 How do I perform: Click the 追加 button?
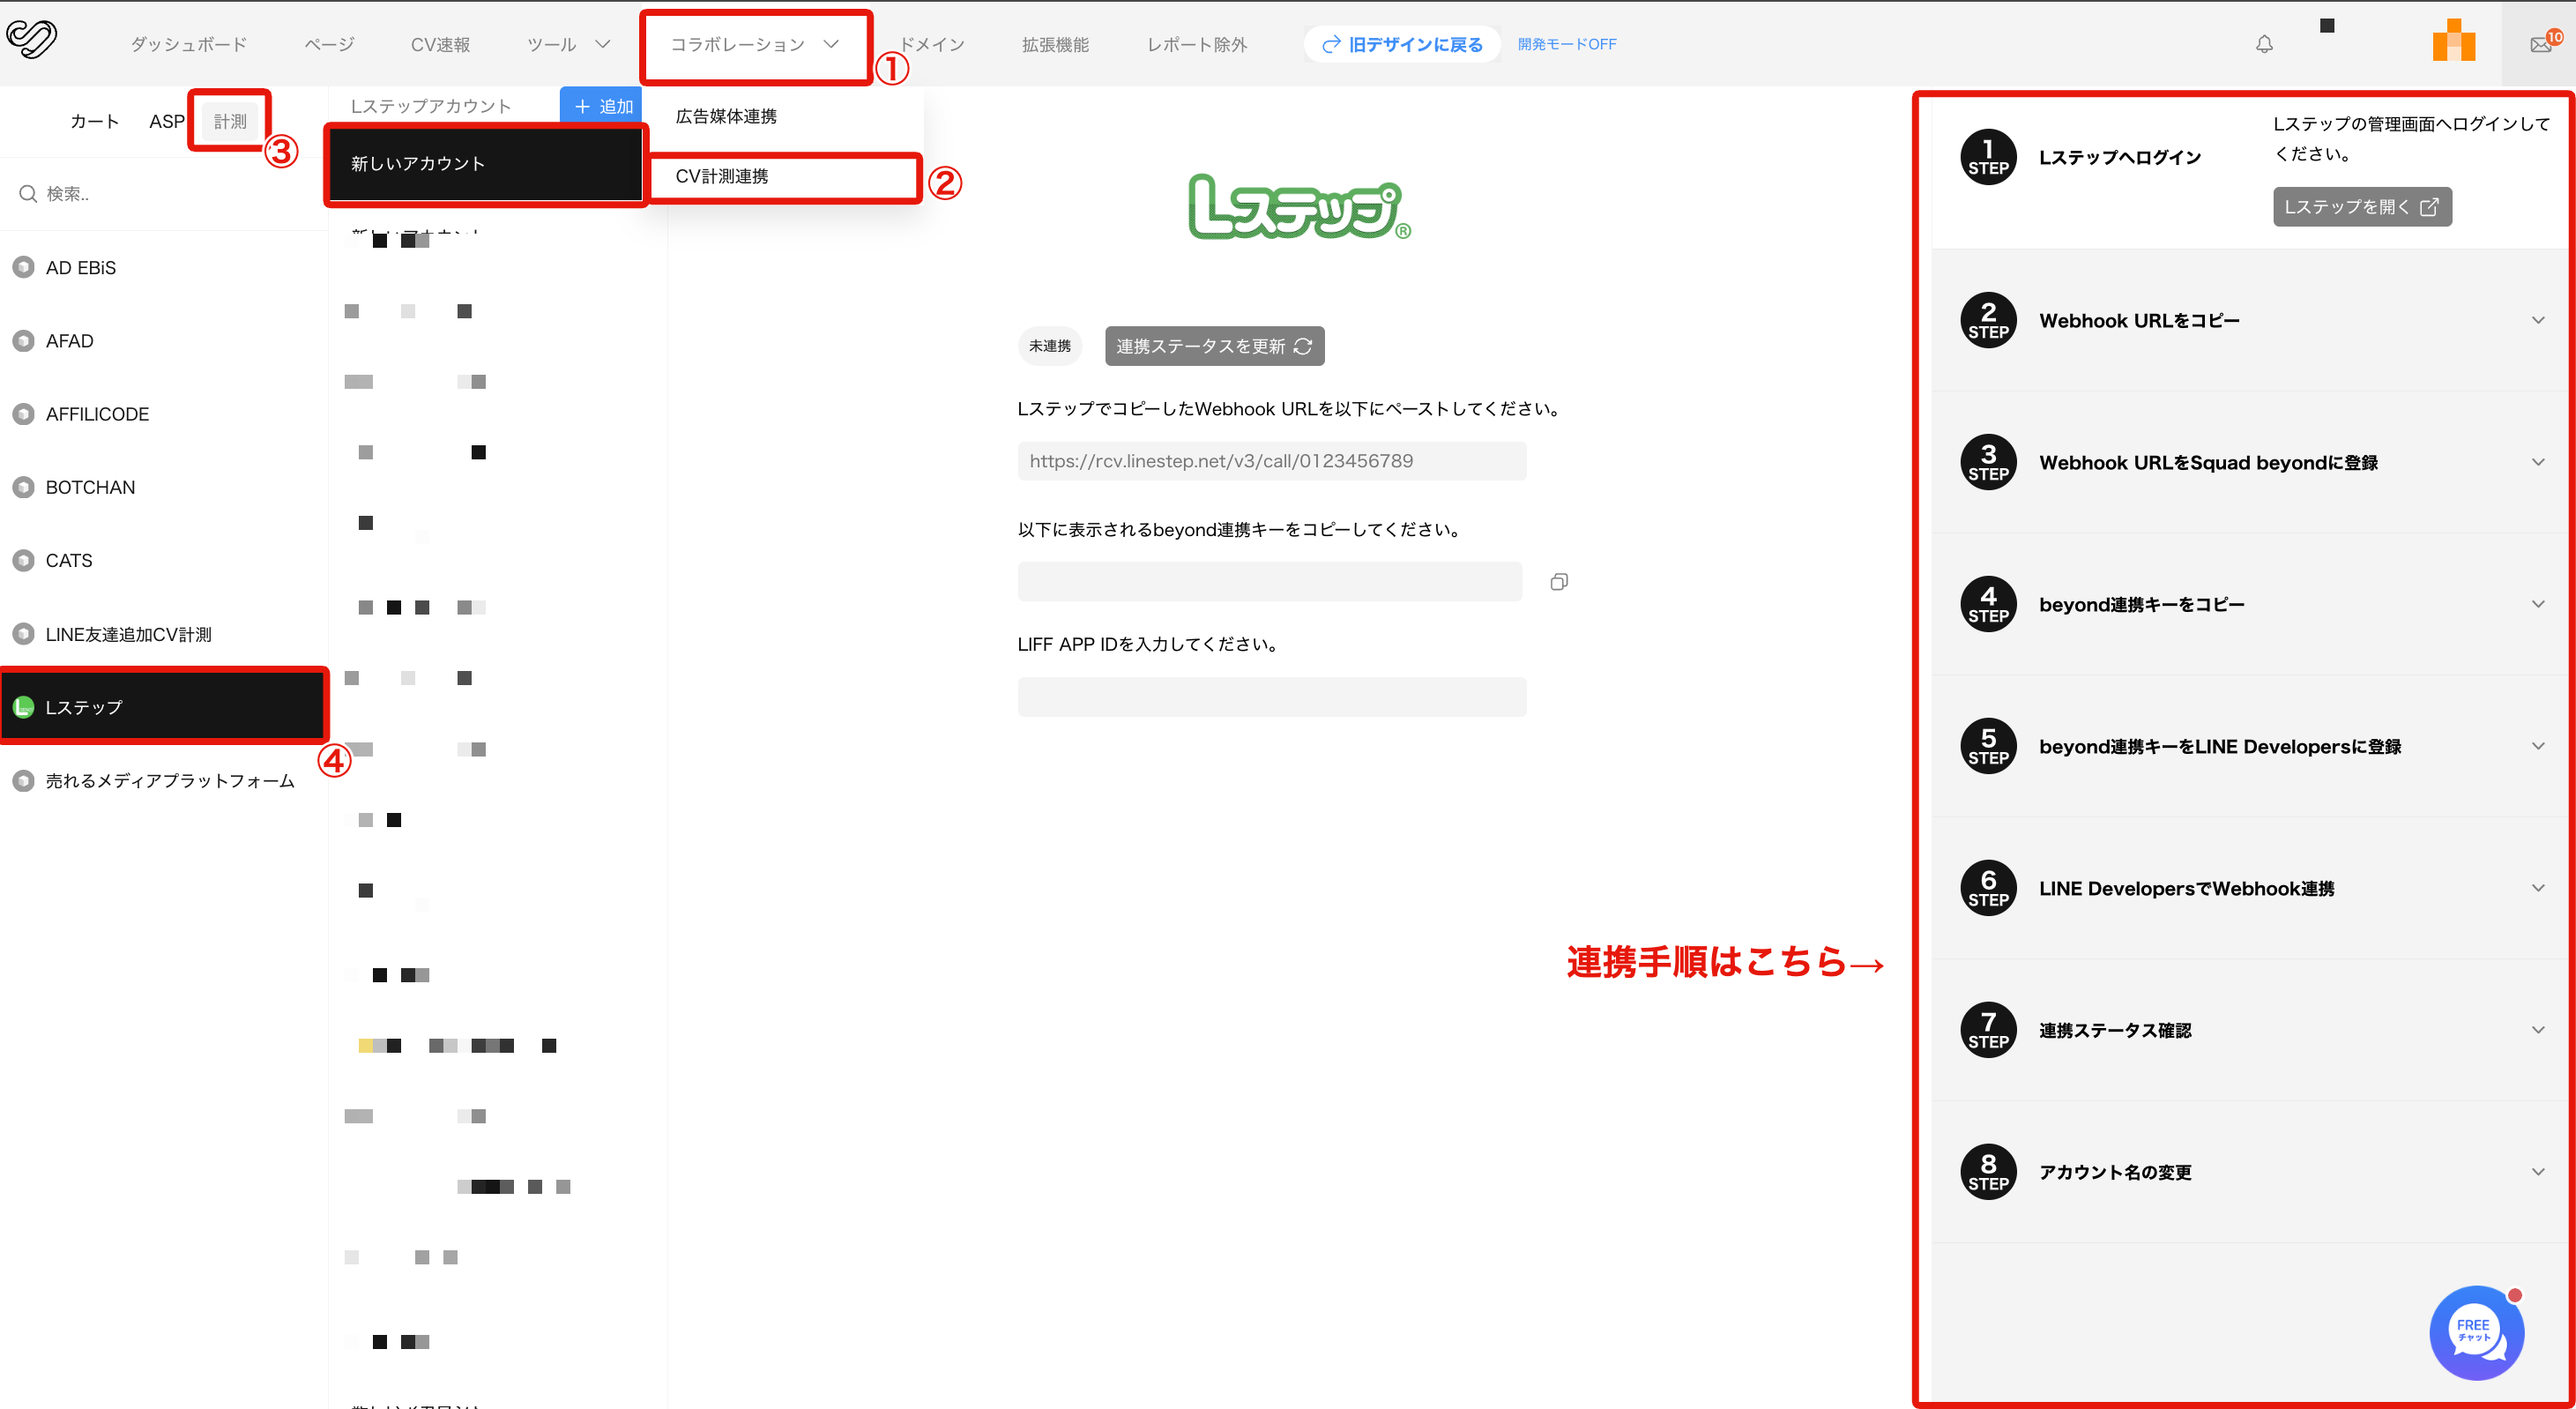[601, 106]
